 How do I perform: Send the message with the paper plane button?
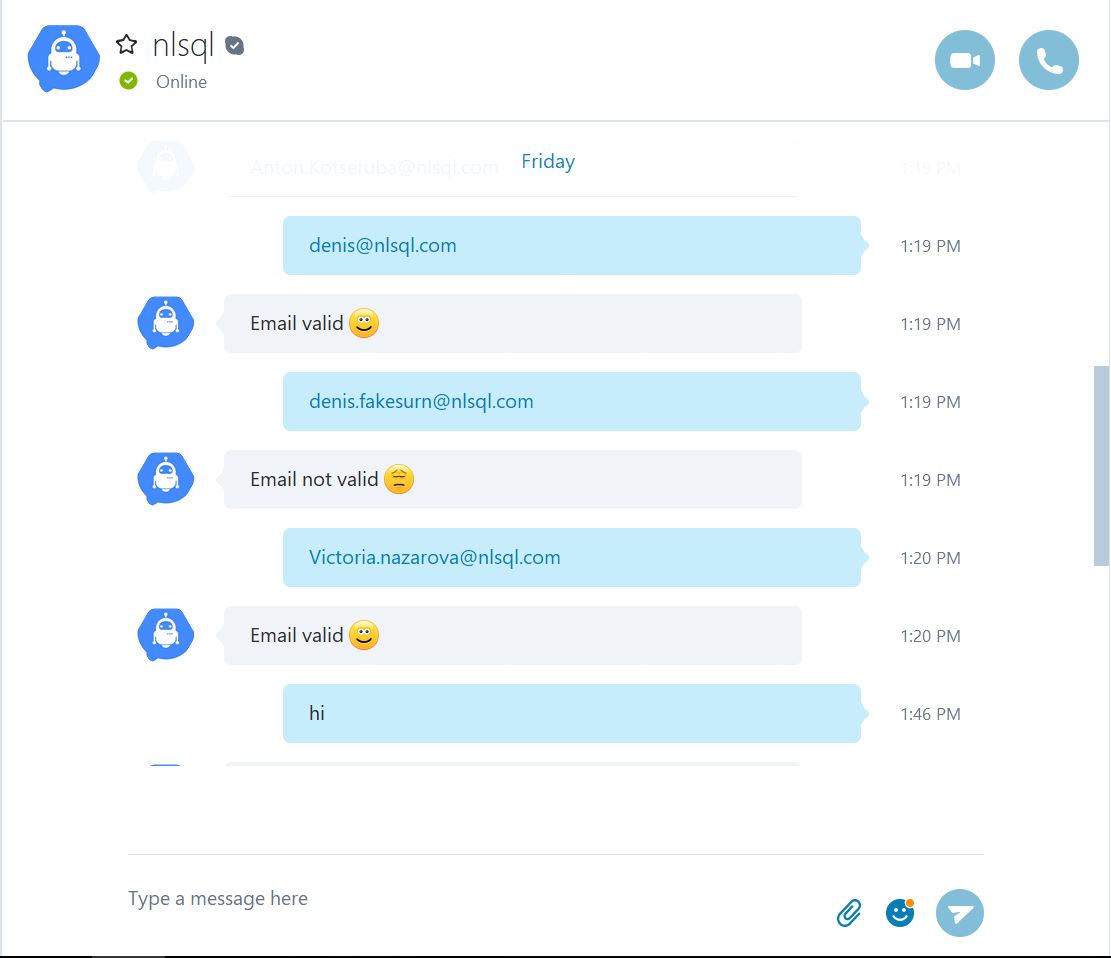[x=959, y=913]
